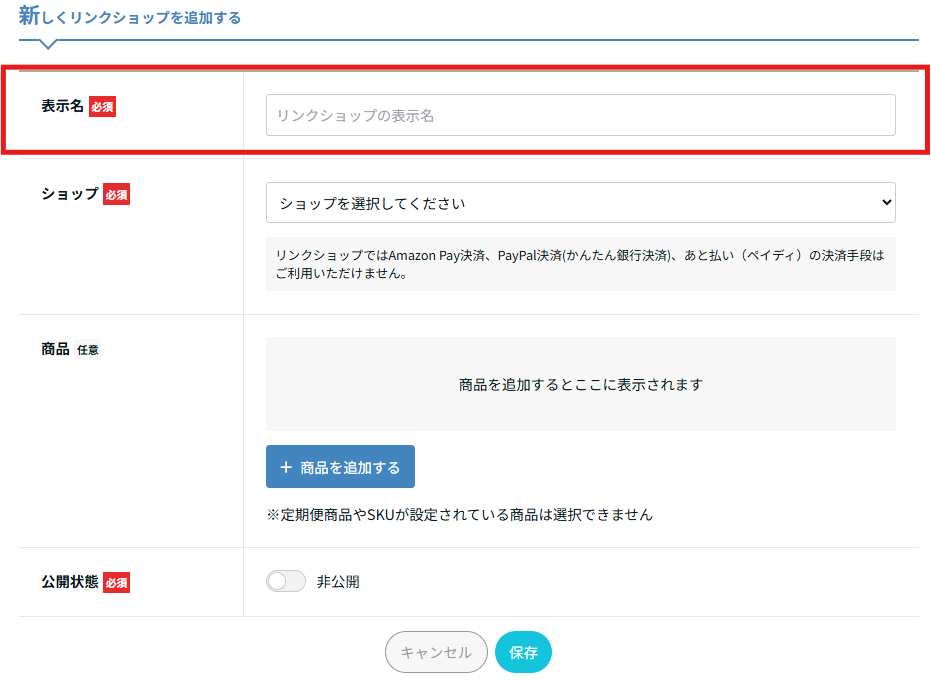Image resolution: width=931 pixels, height=681 pixels.
Task: Click the arrow on the shop select box
Action: click(885, 203)
